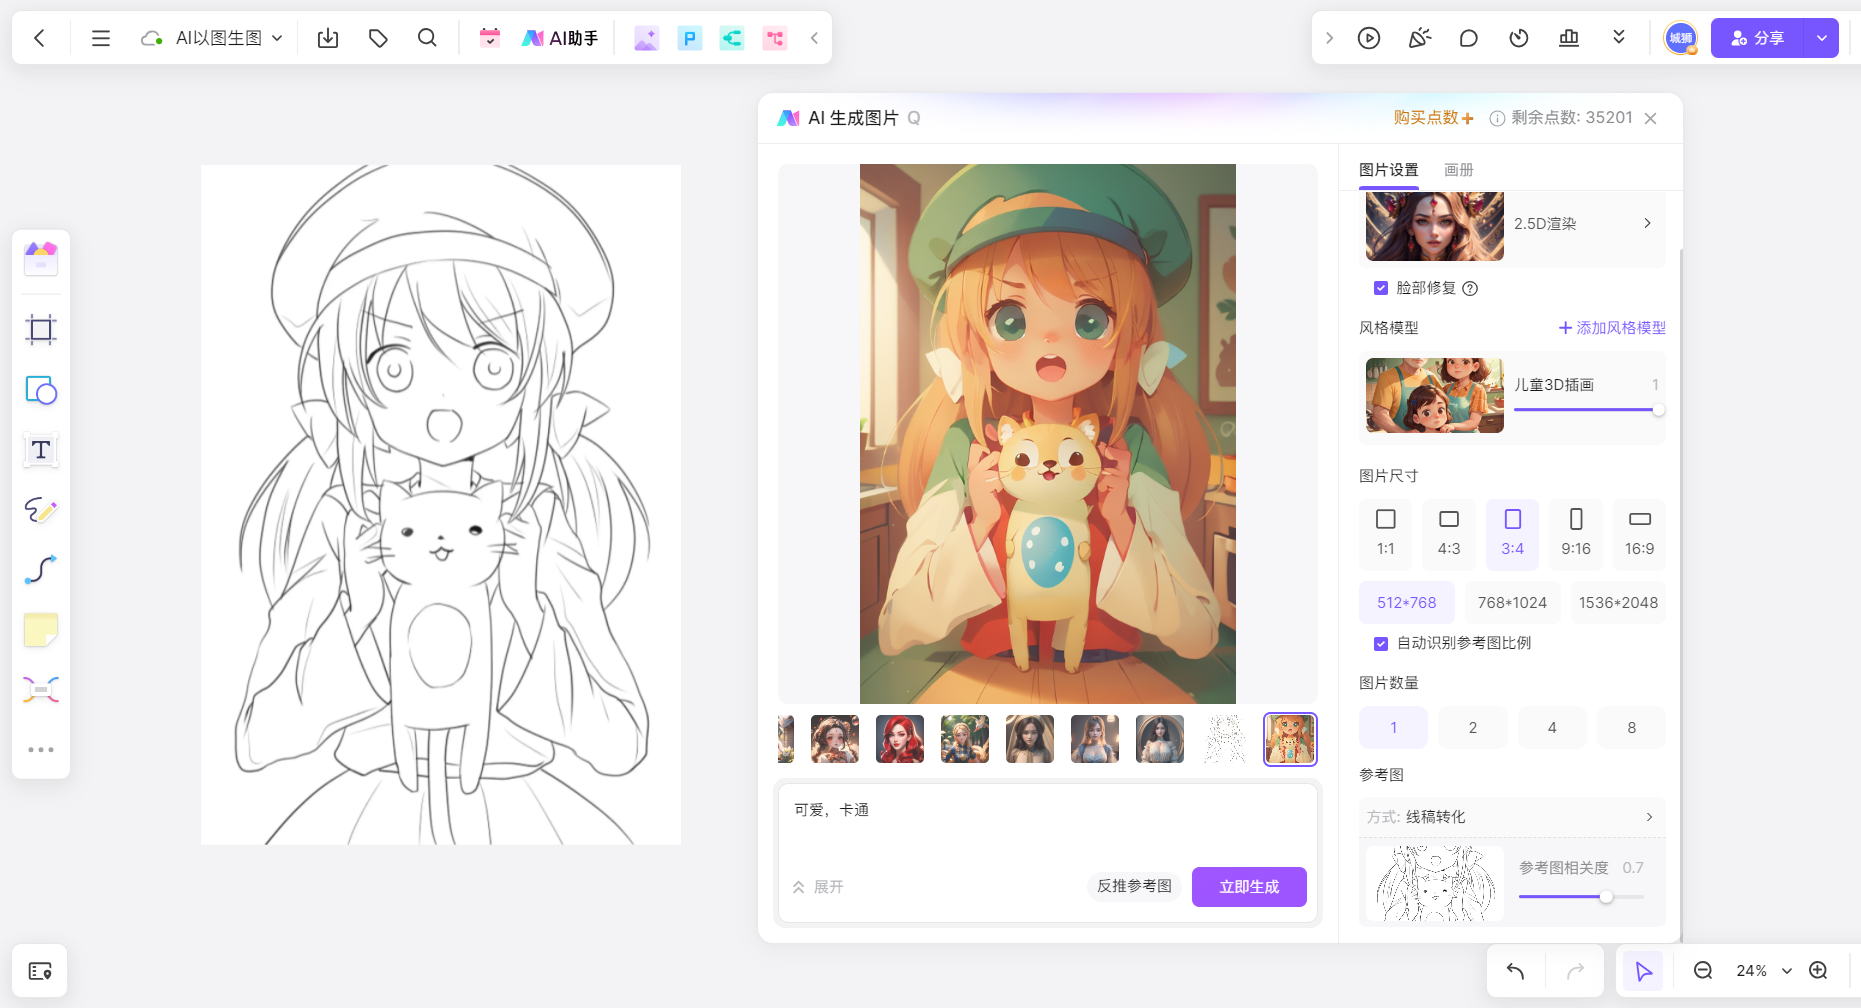Select the shapes tool
This screenshot has width=1861, height=1008.
[x=41, y=390]
